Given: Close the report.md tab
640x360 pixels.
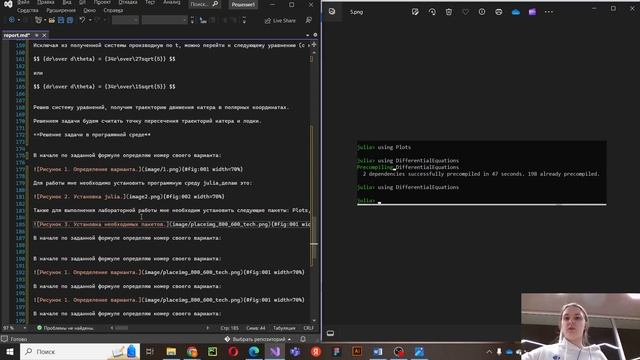Looking at the screenshot, I should click(x=44, y=36).
